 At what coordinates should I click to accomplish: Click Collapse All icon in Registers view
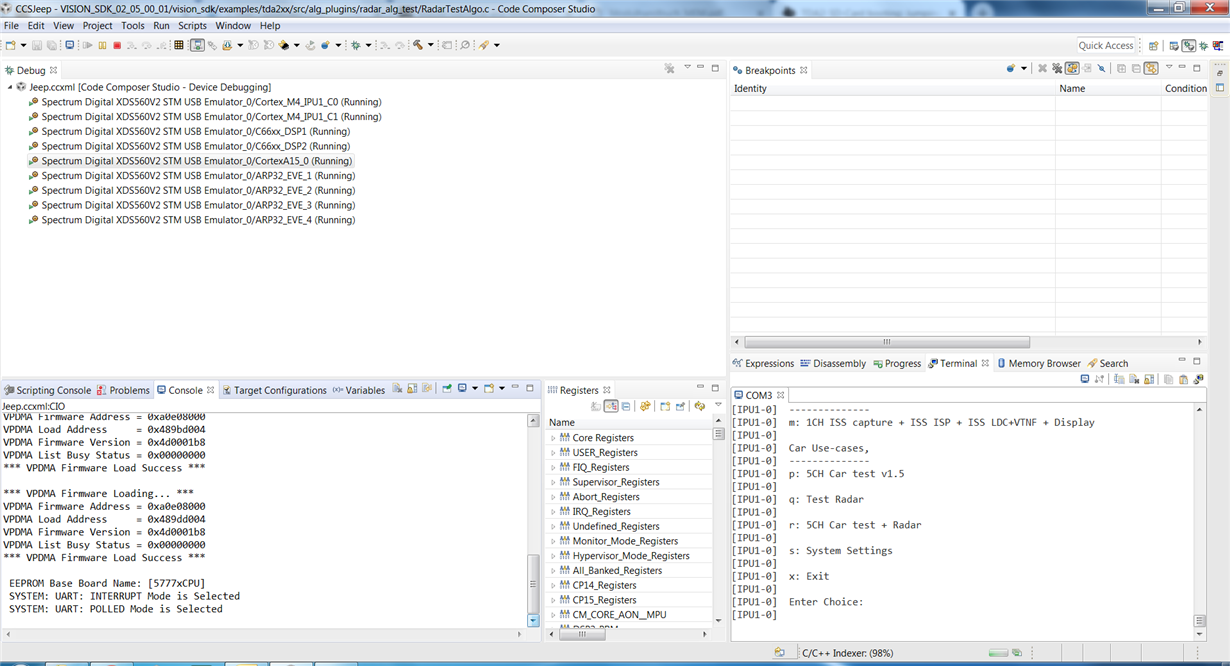[x=625, y=406]
